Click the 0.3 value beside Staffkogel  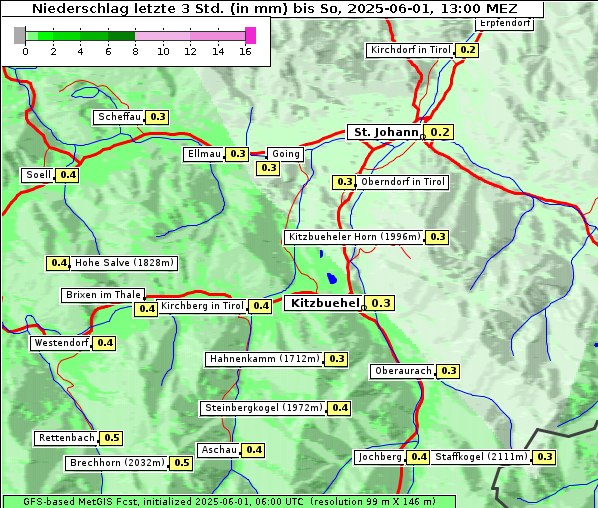[x=544, y=457]
